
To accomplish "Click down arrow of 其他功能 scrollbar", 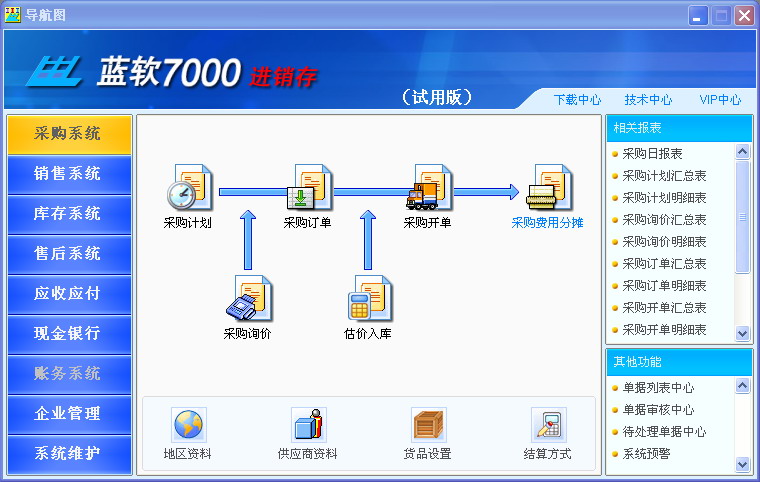I will point(743,465).
